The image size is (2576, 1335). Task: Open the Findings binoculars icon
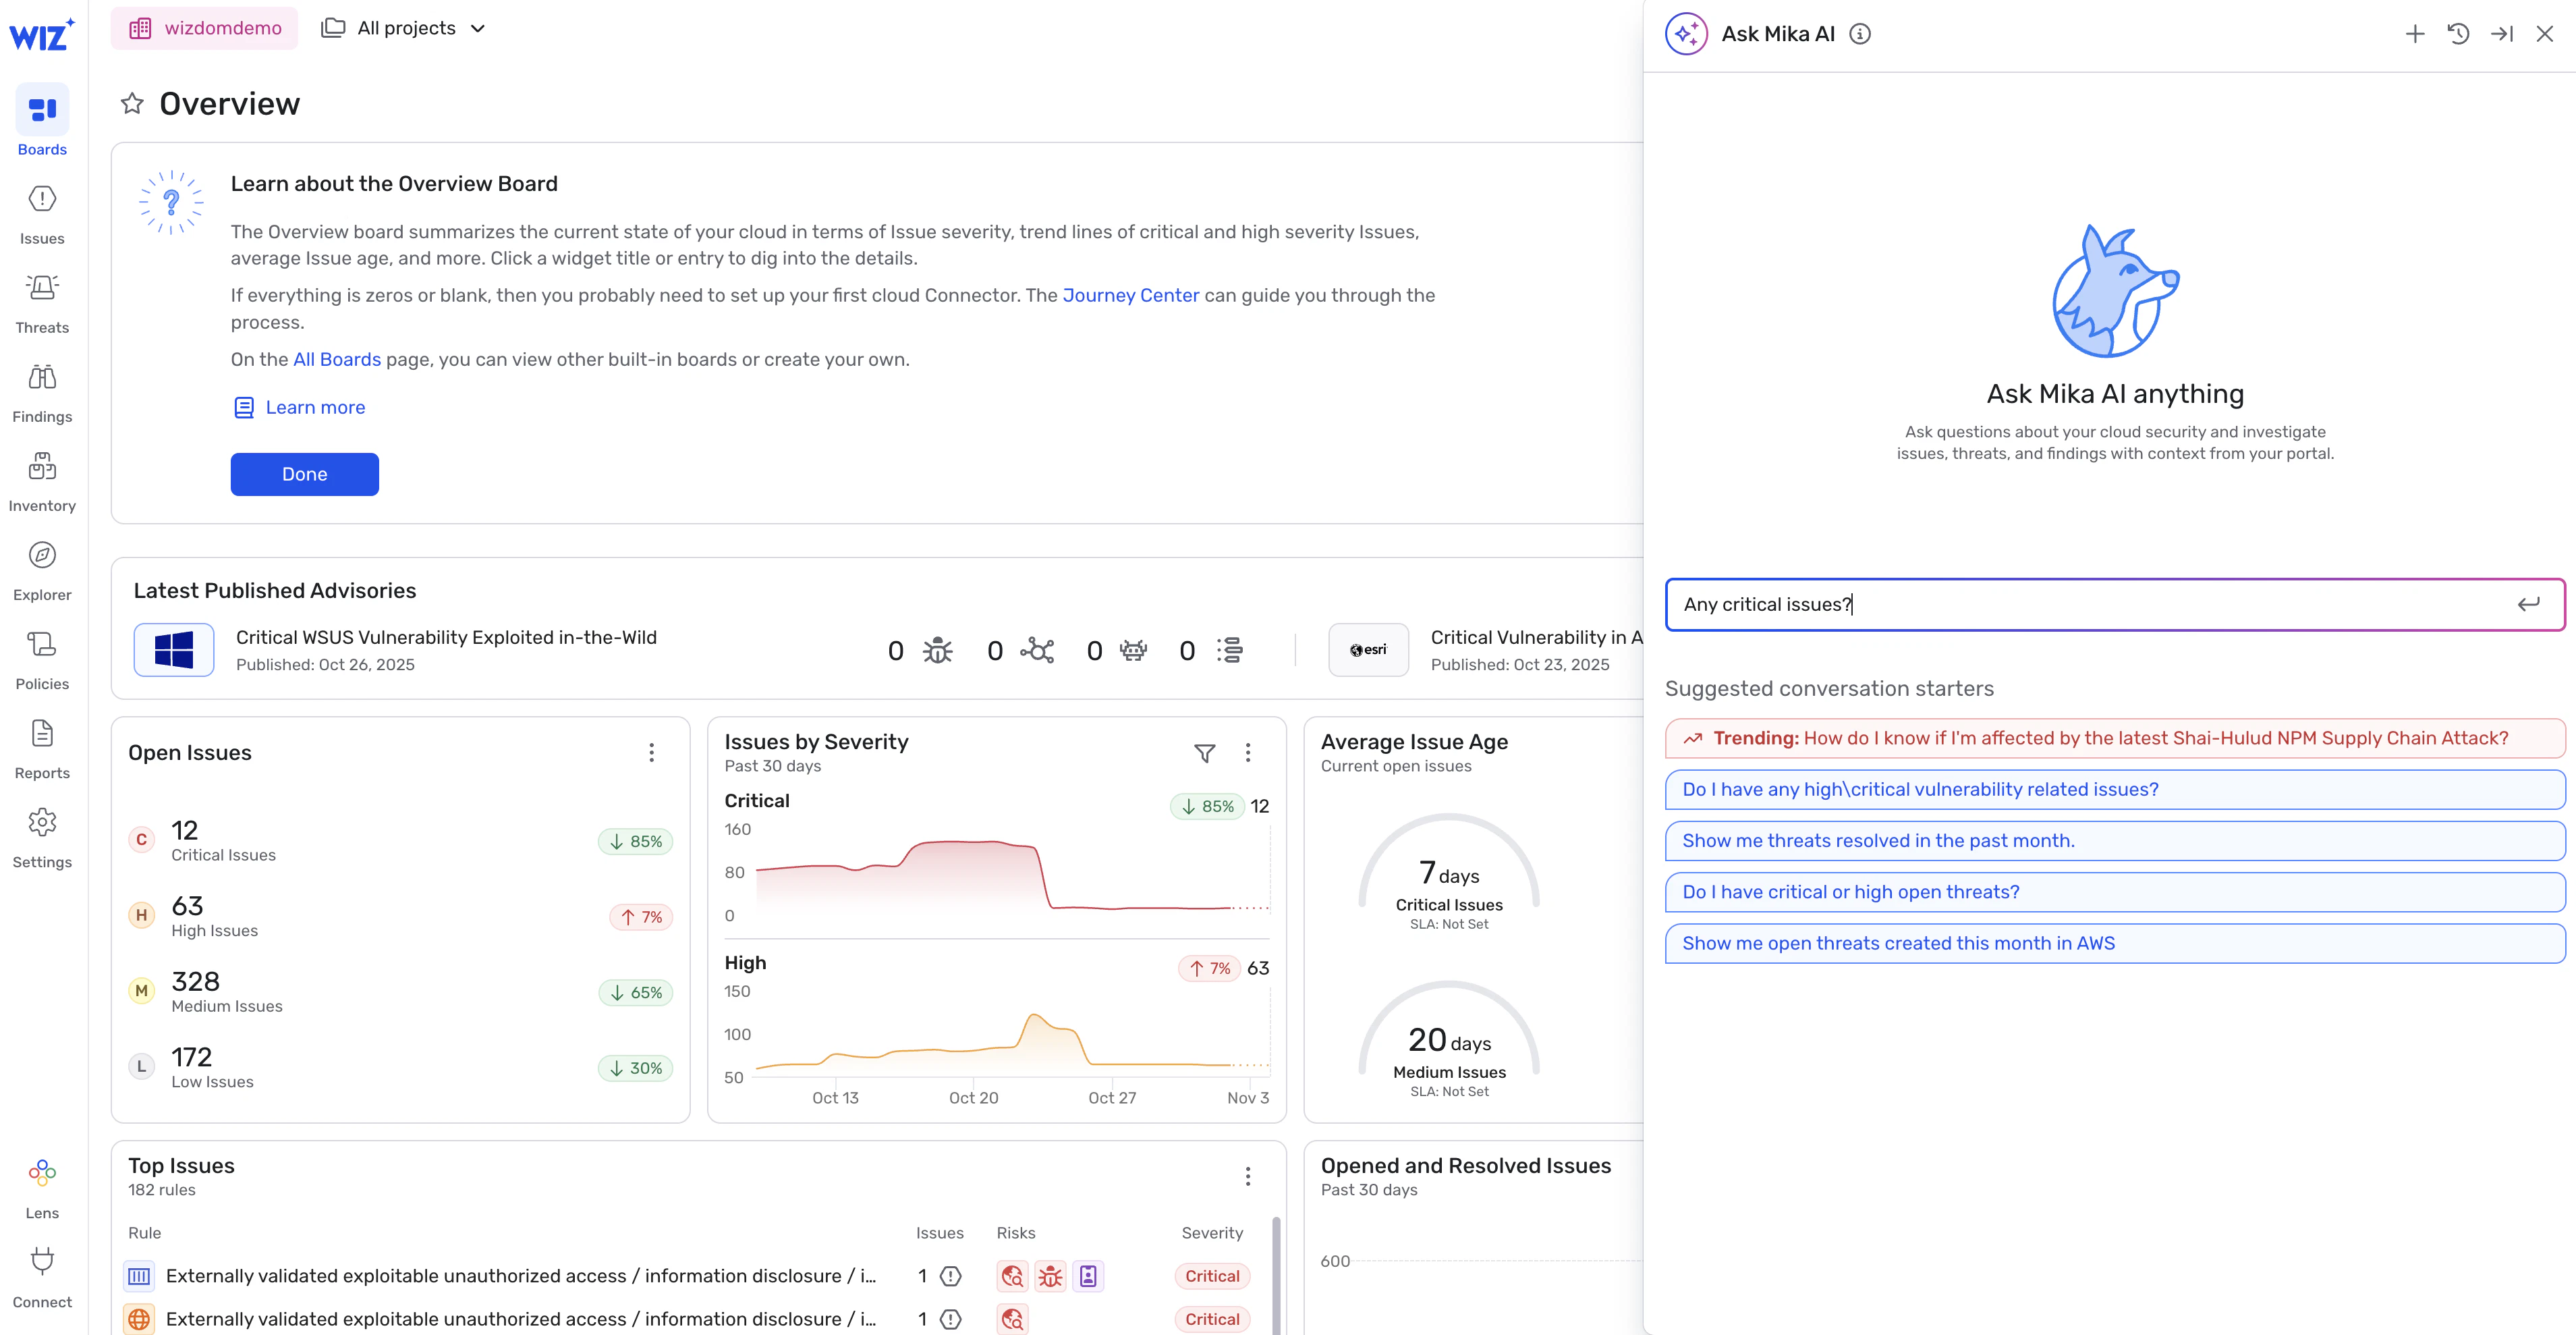(42, 378)
